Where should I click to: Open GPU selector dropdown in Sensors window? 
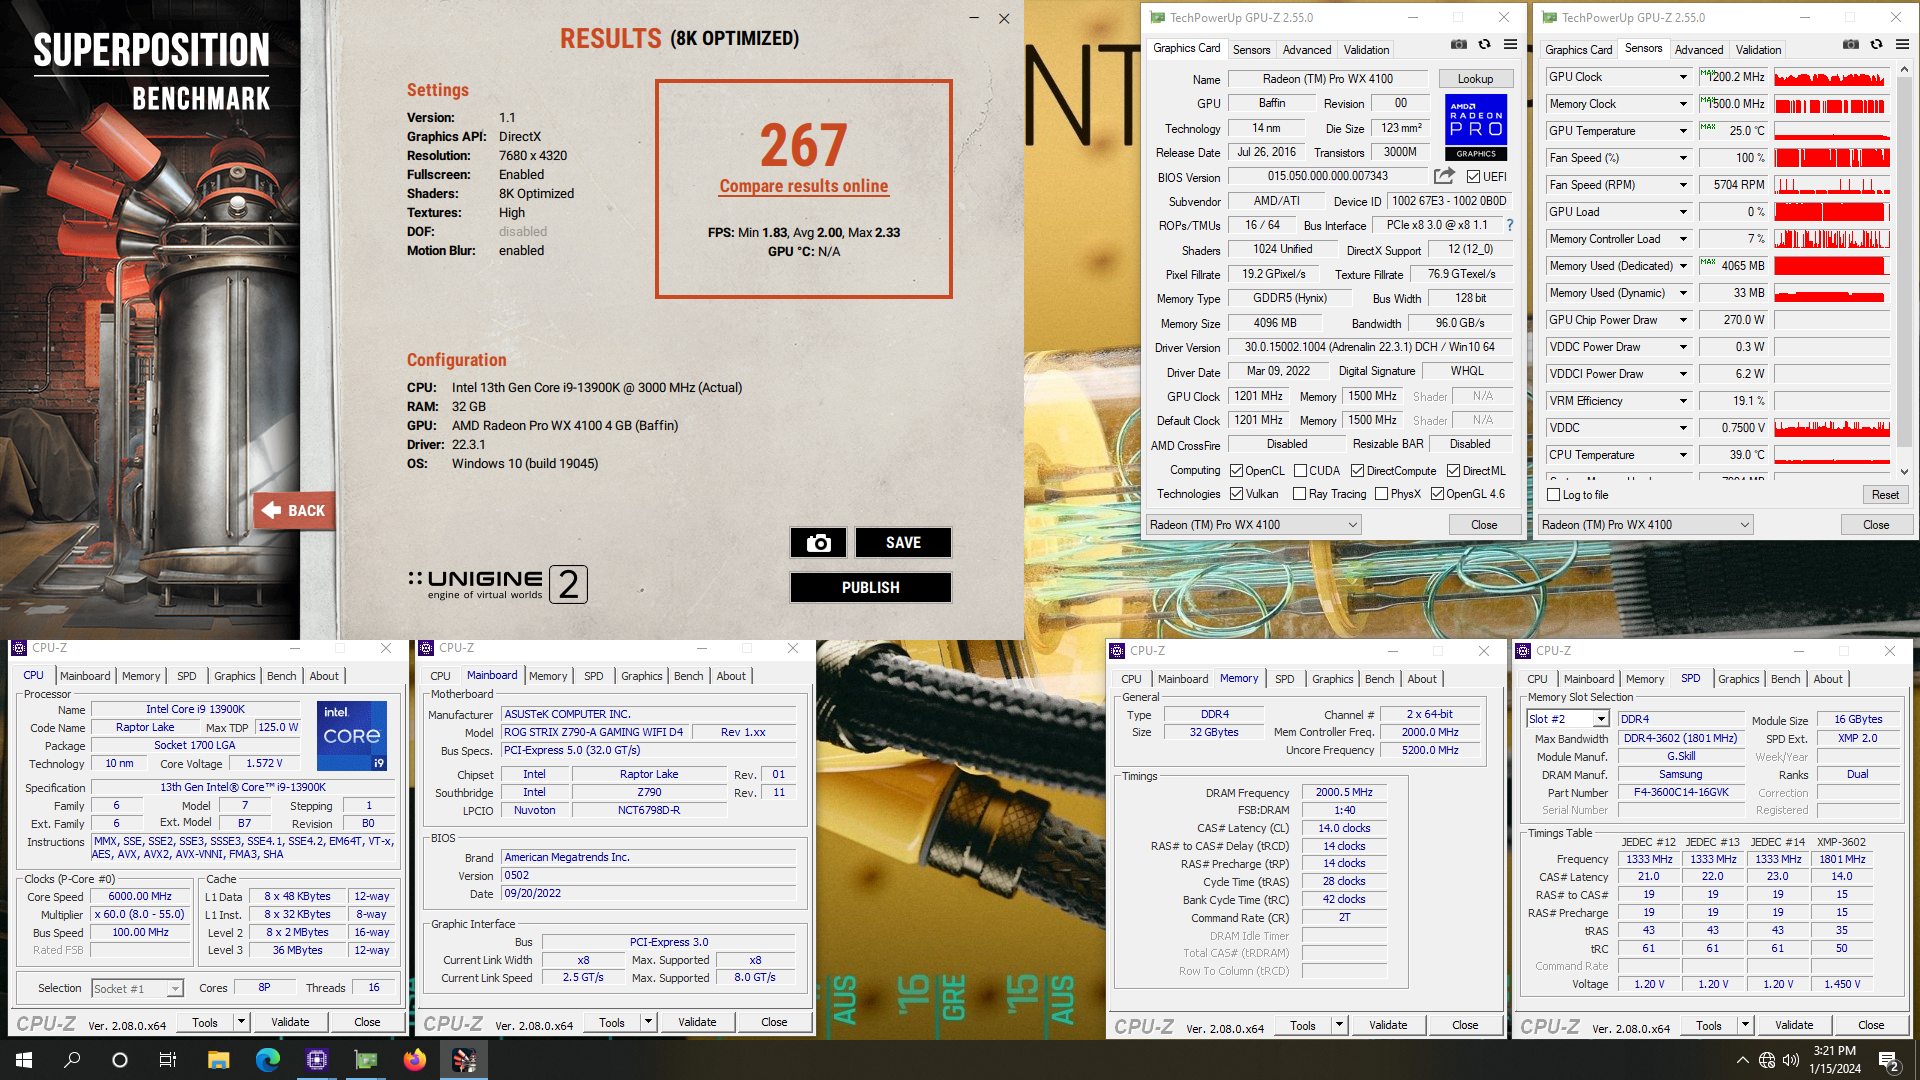coord(1646,525)
